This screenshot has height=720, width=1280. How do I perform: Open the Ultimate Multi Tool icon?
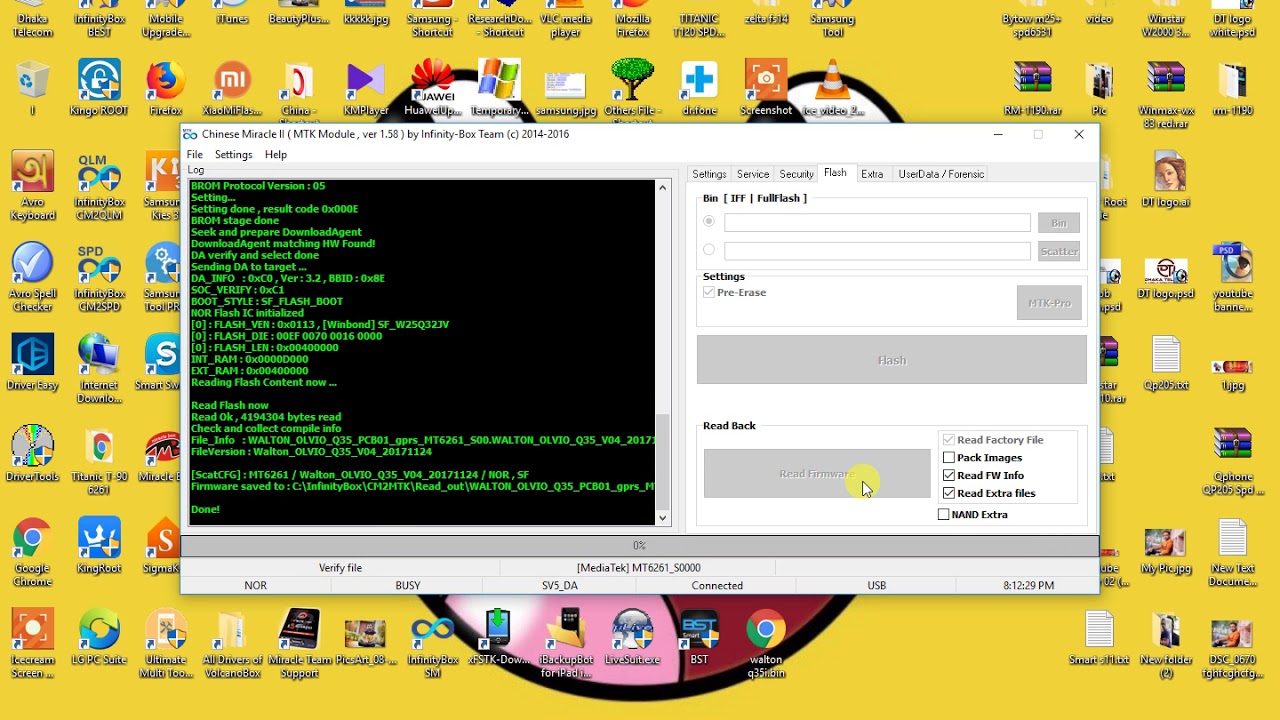166,644
